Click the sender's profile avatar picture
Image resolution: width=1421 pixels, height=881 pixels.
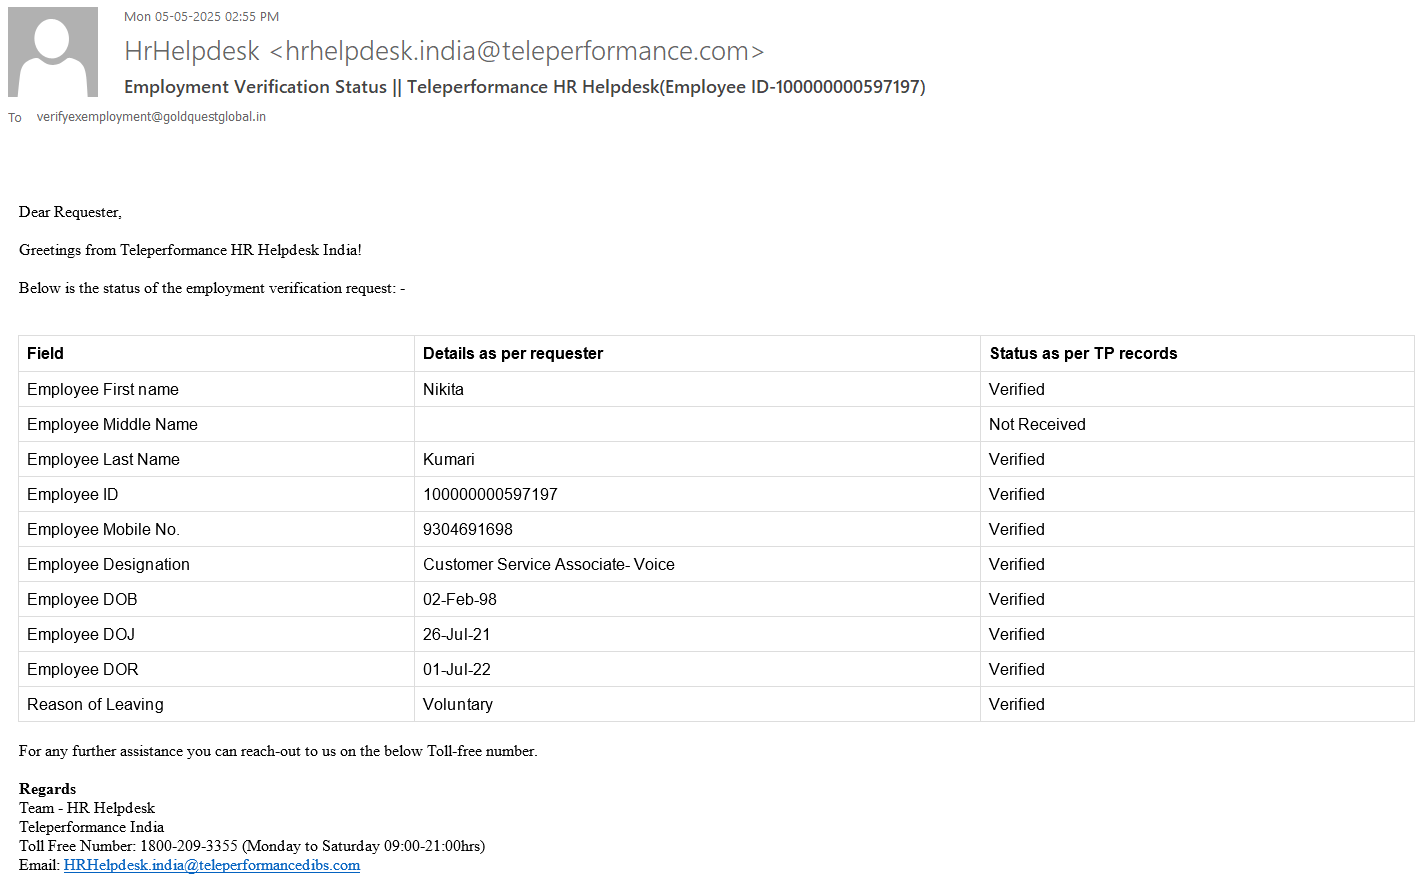[x=53, y=52]
